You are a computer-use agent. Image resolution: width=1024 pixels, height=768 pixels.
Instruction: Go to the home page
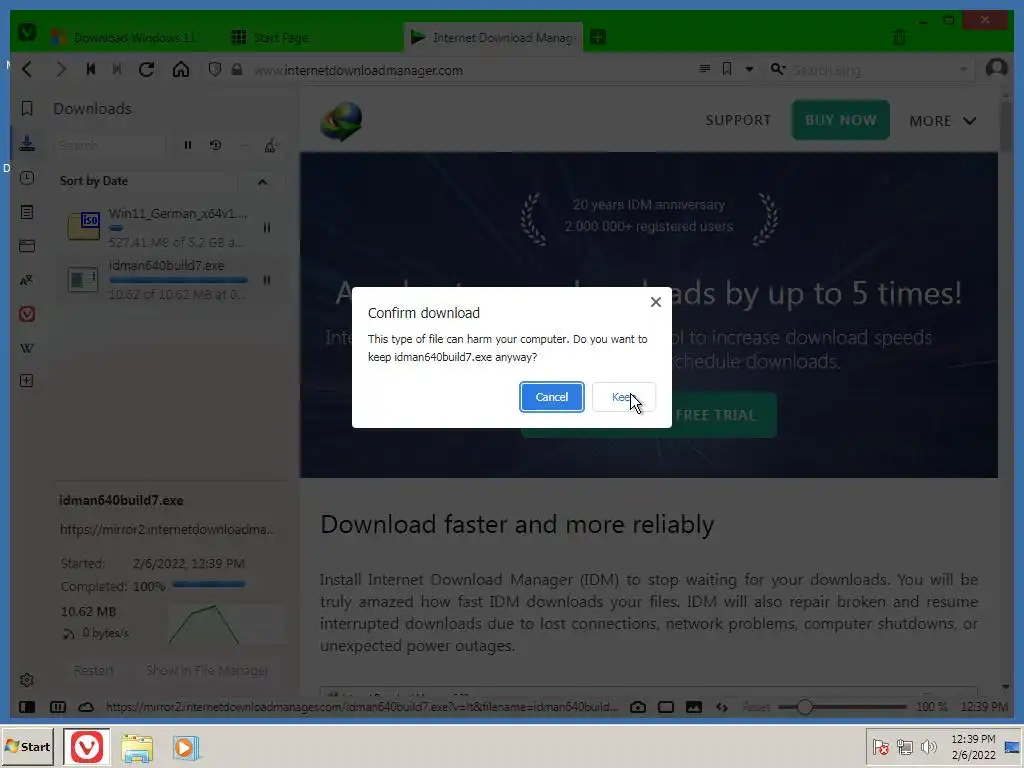pos(181,69)
